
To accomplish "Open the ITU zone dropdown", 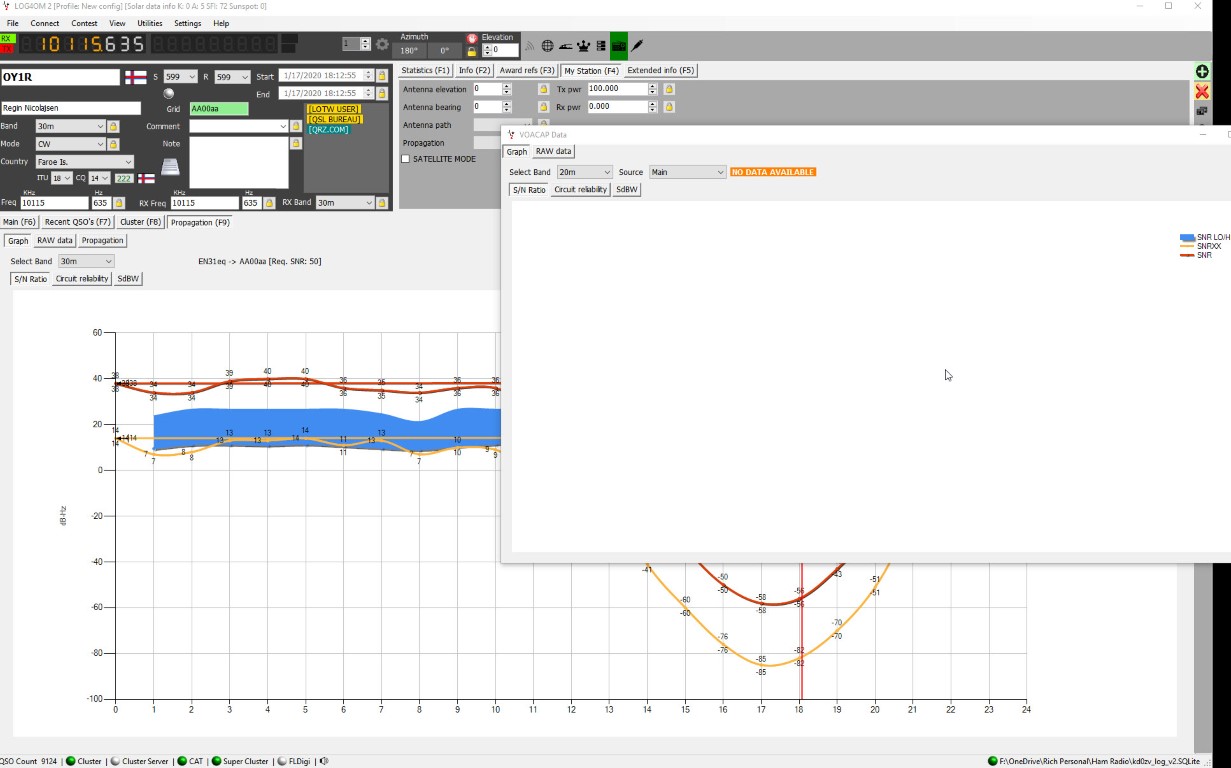I will click(62, 179).
